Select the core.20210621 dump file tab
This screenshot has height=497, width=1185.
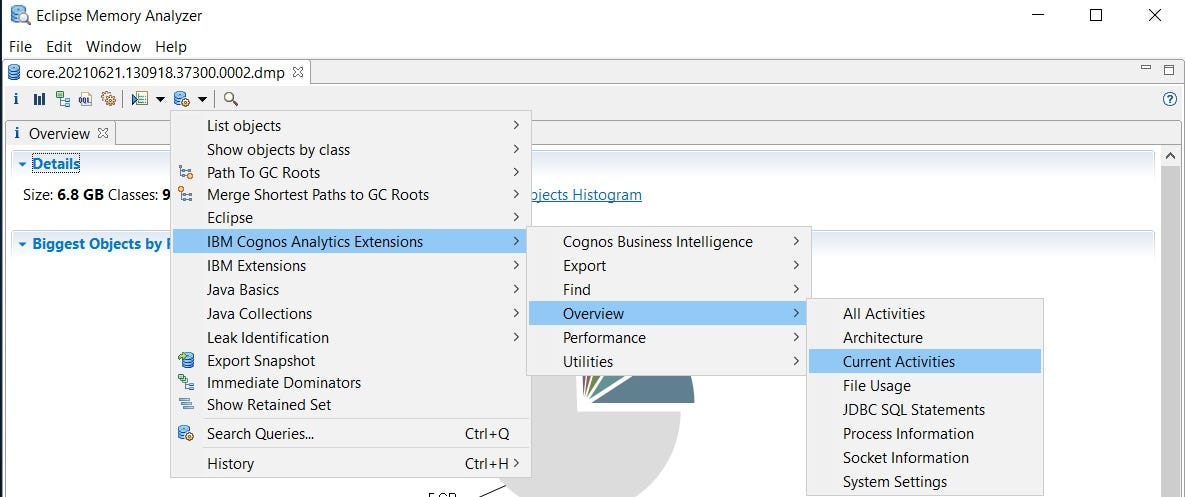(156, 73)
